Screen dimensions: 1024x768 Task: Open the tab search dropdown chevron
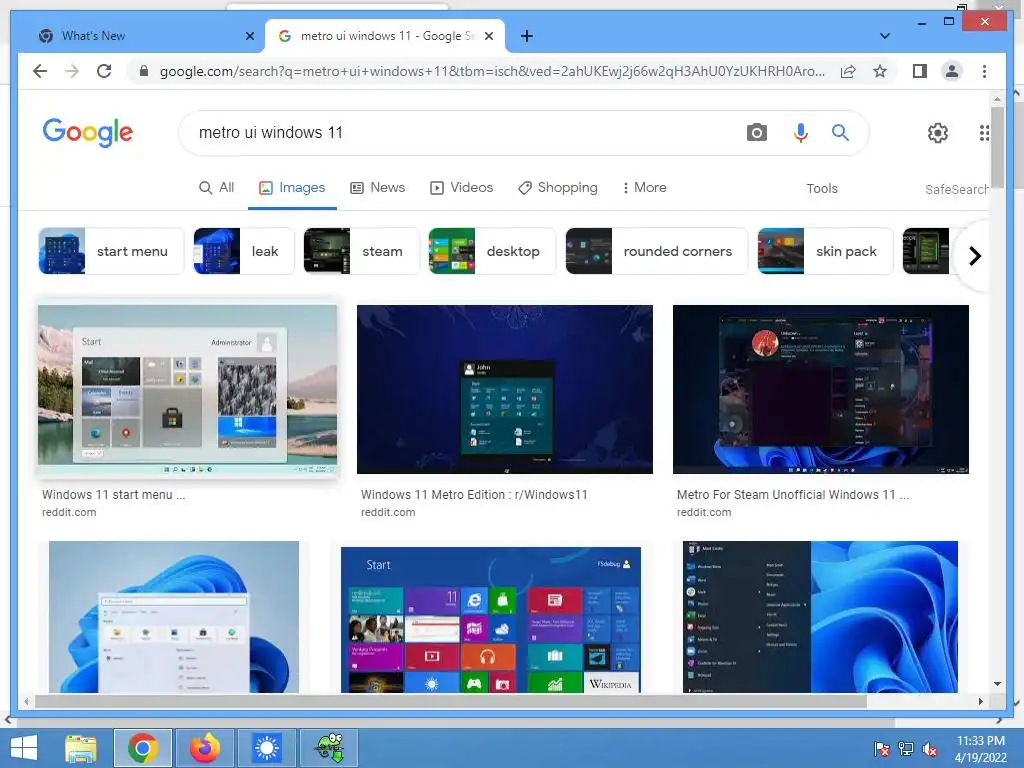885,36
